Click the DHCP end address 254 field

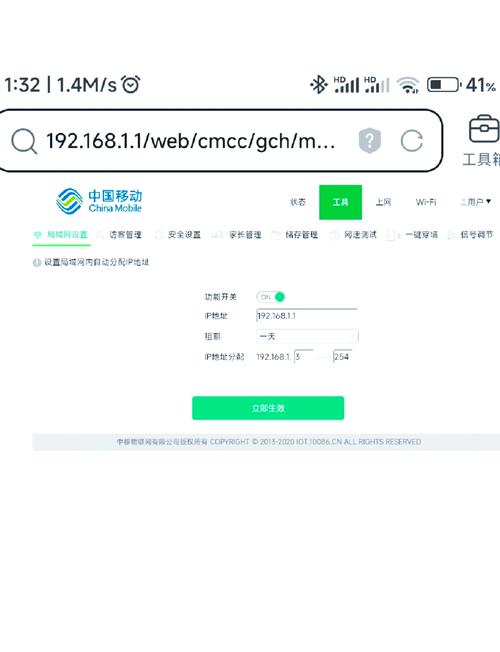pyautogui.click(x=342, y=356)
